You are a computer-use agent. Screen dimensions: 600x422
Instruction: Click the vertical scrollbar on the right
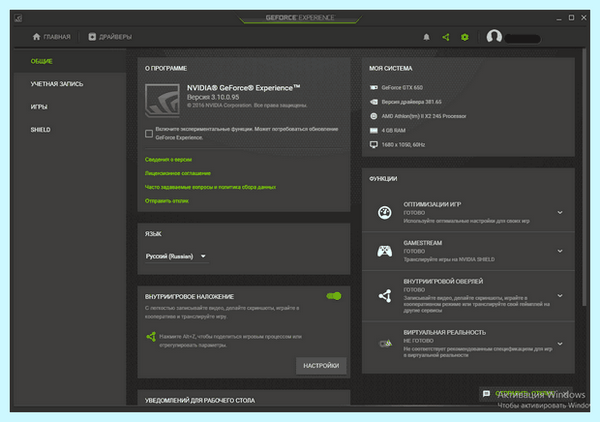click(584, 178)
